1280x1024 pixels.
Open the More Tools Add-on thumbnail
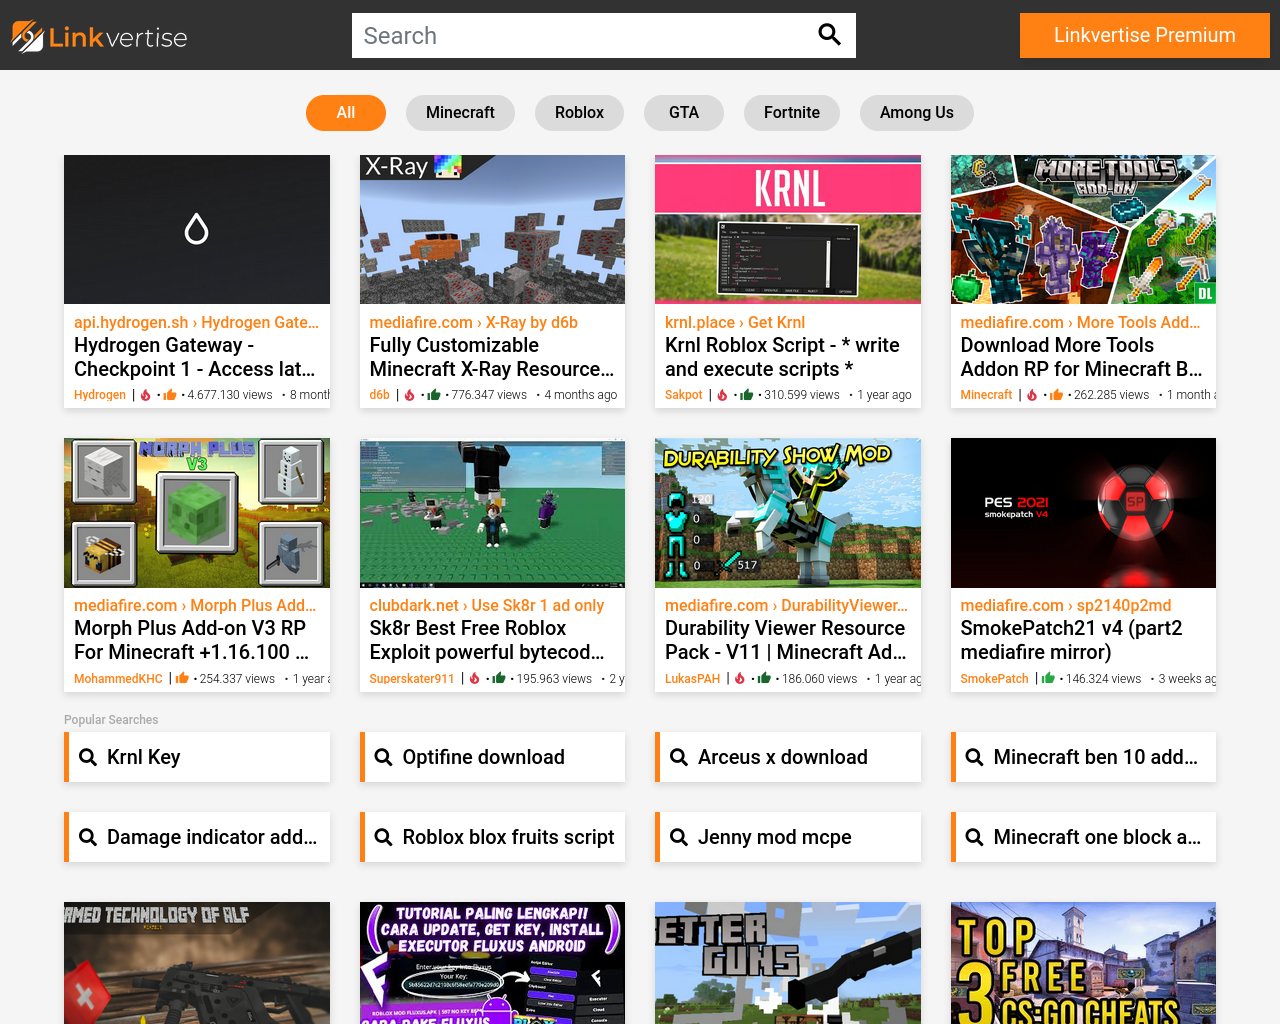[1083, 229]
